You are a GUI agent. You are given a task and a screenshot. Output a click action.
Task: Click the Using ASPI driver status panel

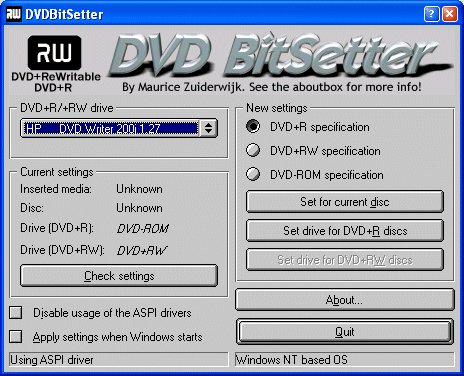coord(119,360)
